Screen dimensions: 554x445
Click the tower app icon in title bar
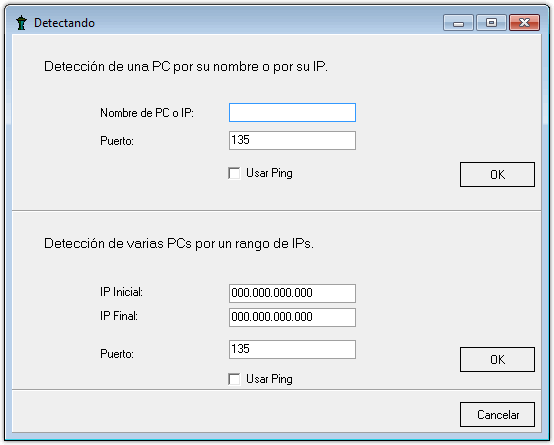pyautogui.click(x=22, y=23)
